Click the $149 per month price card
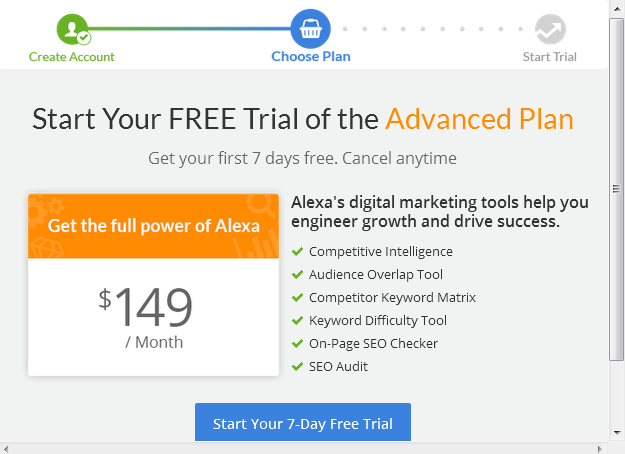 153,316
